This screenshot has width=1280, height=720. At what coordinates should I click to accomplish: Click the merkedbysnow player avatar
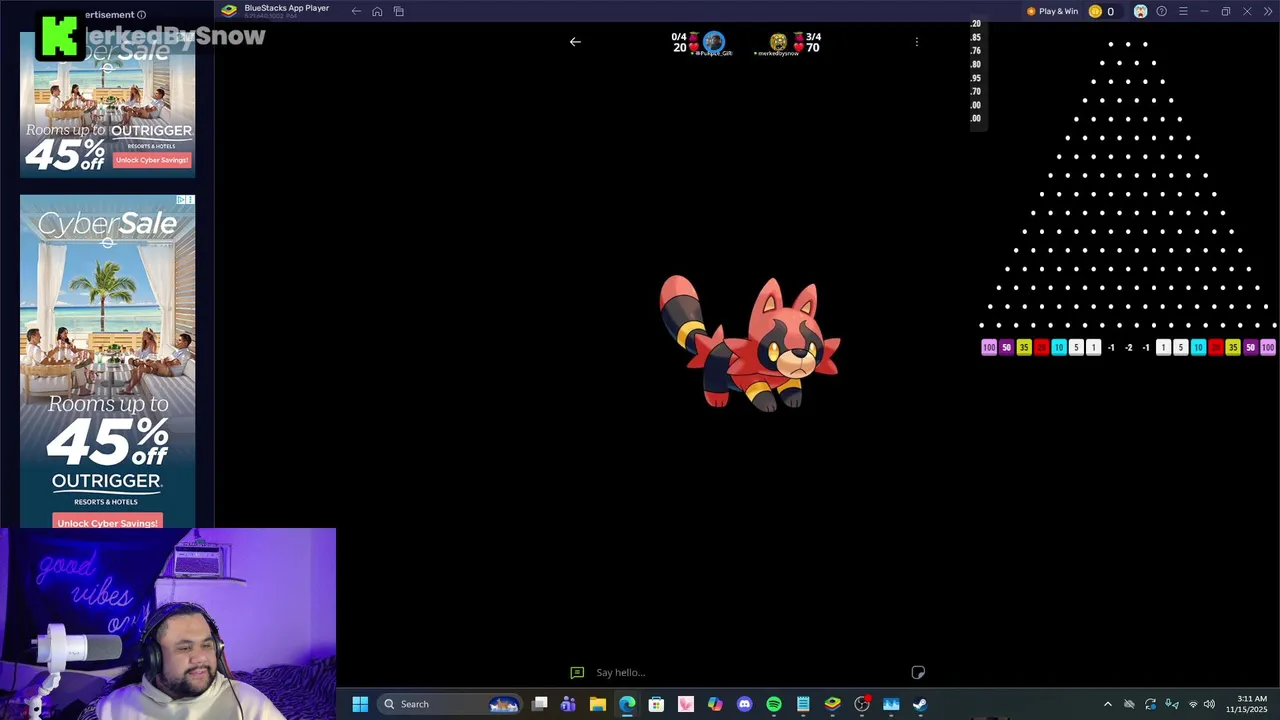click(x=778, y=41)
